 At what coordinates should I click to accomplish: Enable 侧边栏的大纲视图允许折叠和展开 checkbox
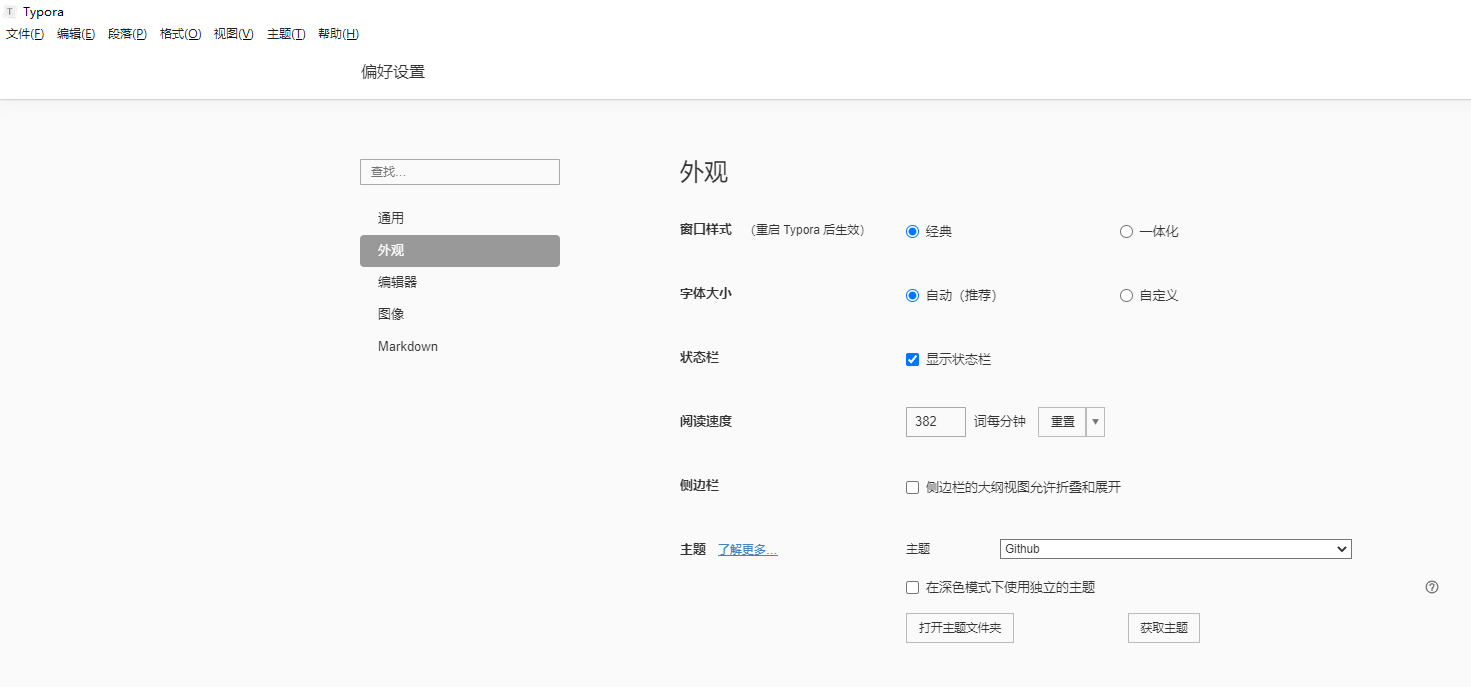click(912, 487)
